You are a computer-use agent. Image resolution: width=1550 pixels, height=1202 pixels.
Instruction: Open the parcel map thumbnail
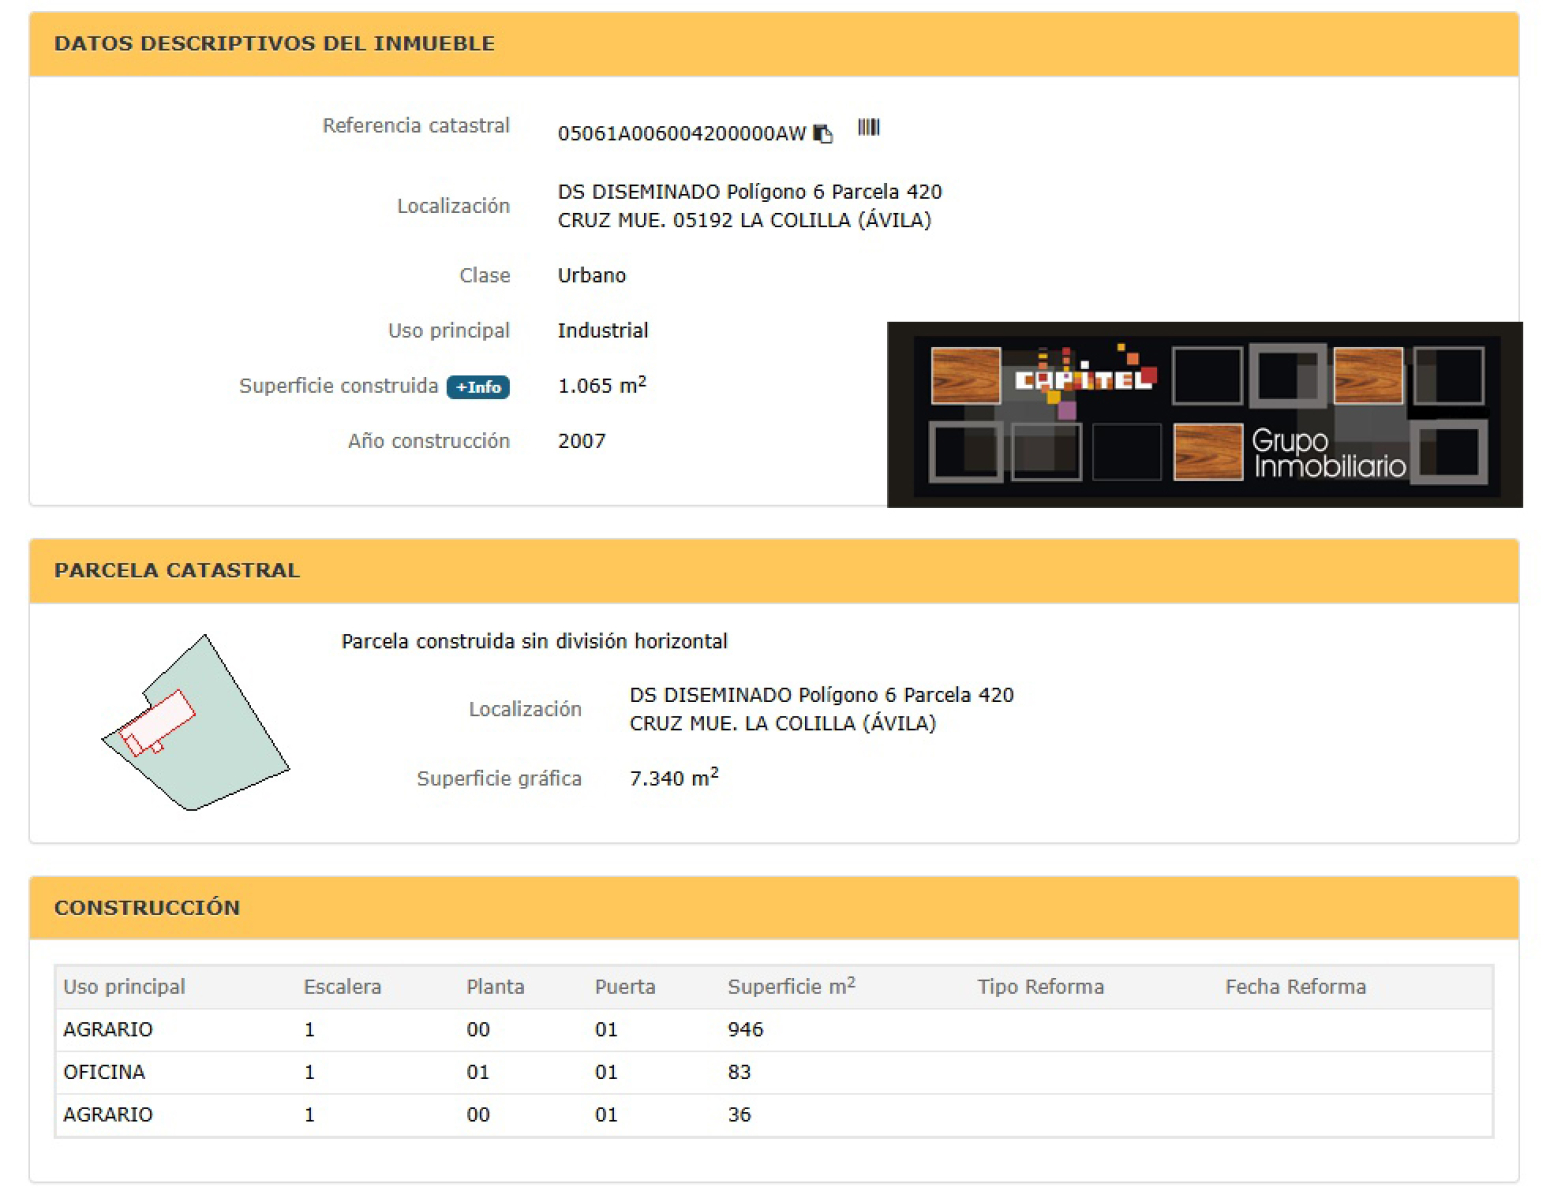point(196,722)
